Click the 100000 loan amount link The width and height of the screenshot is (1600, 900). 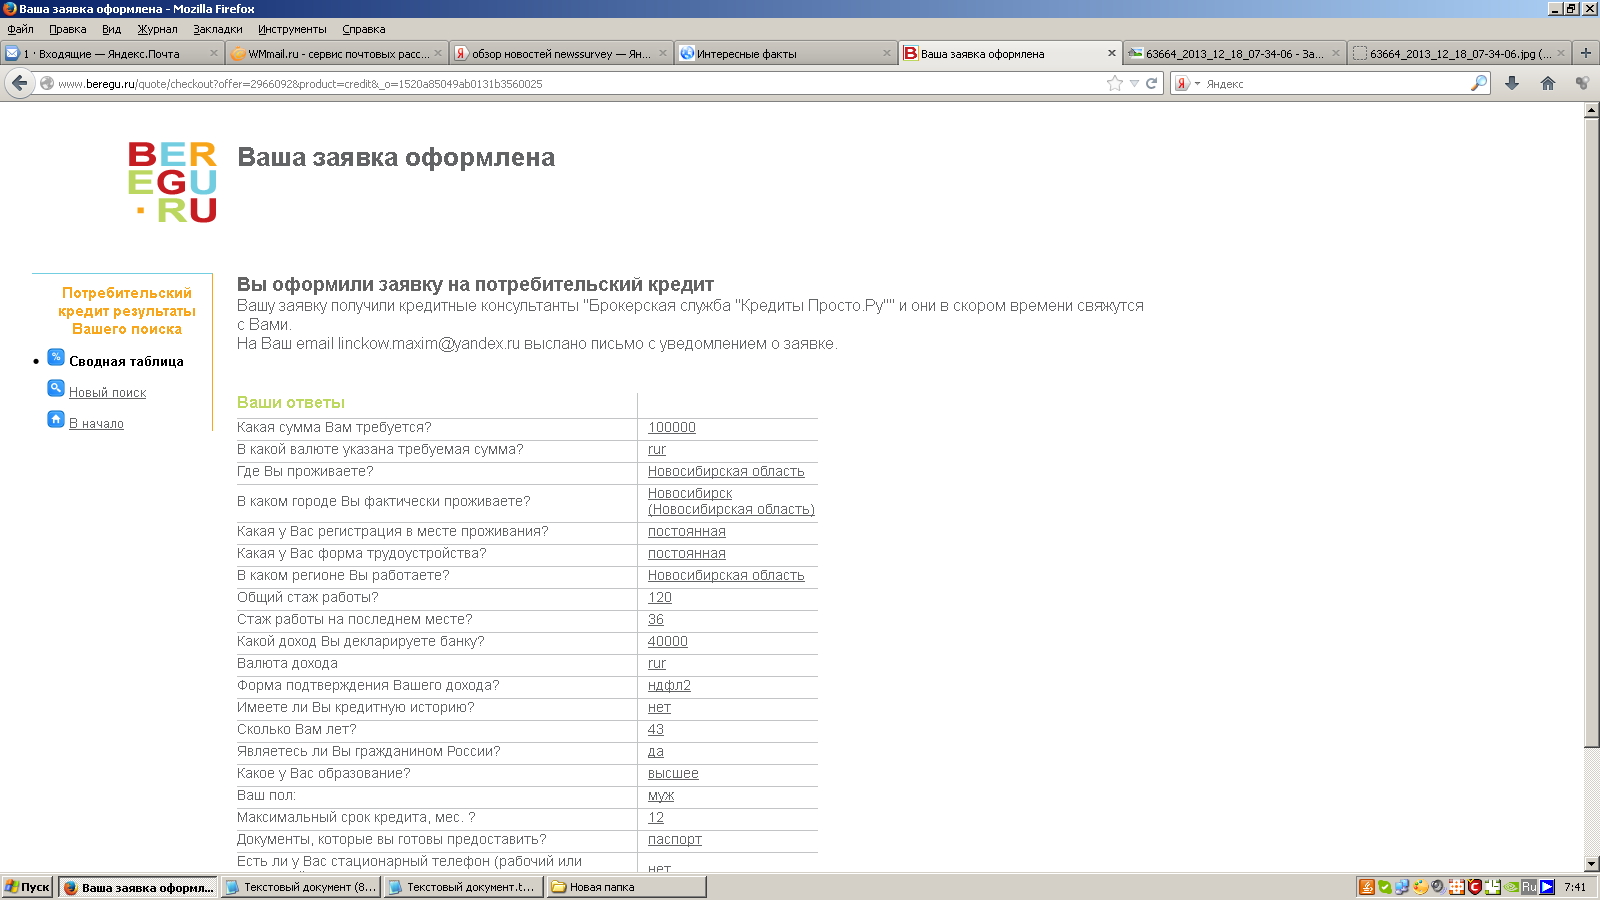(672, 428)
